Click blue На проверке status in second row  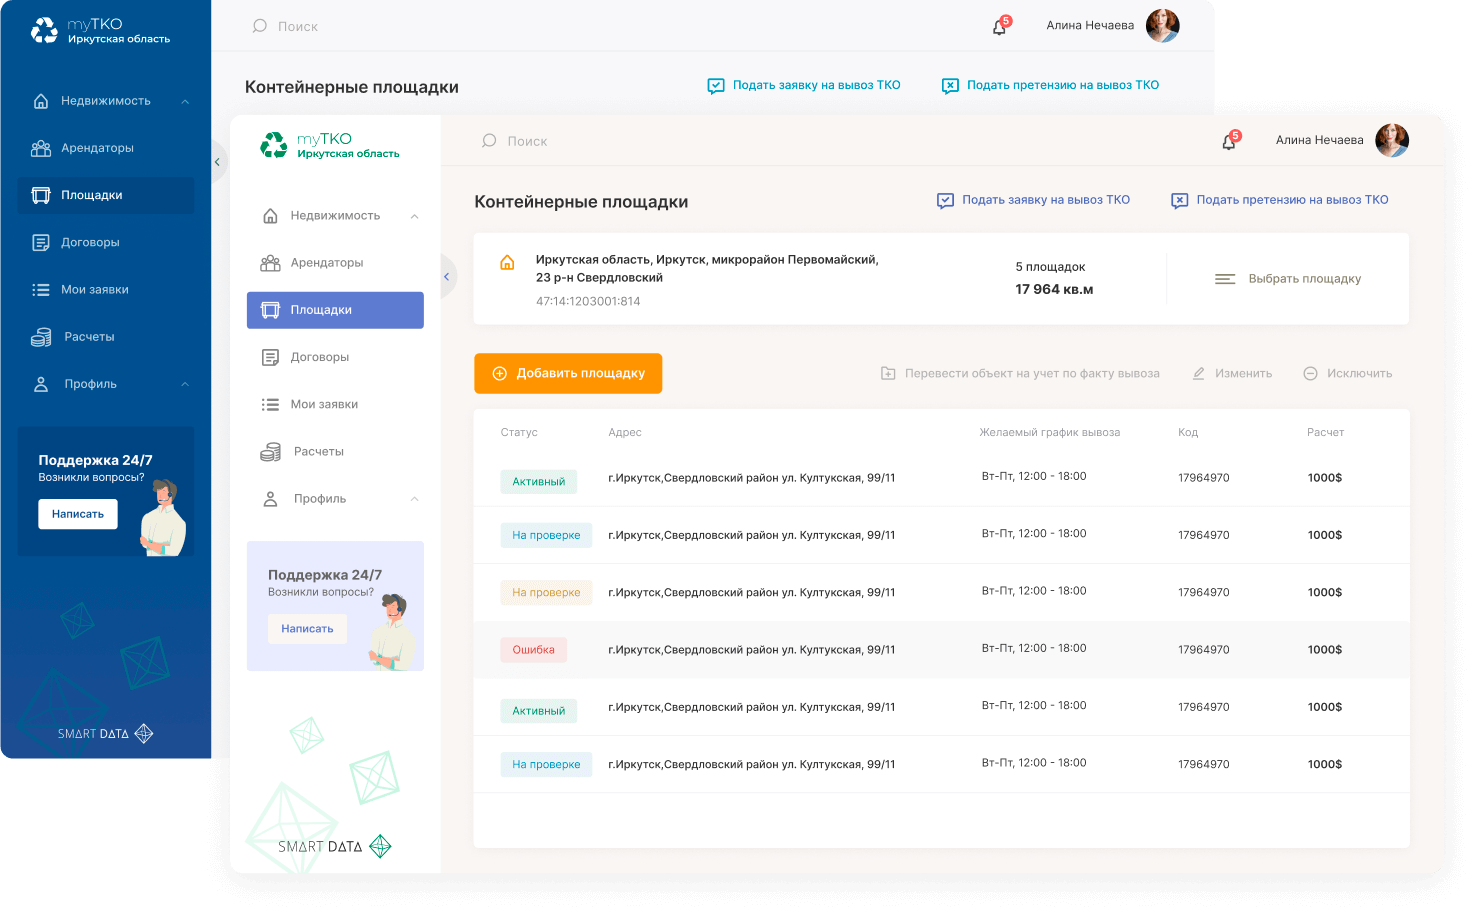point(546,535)
